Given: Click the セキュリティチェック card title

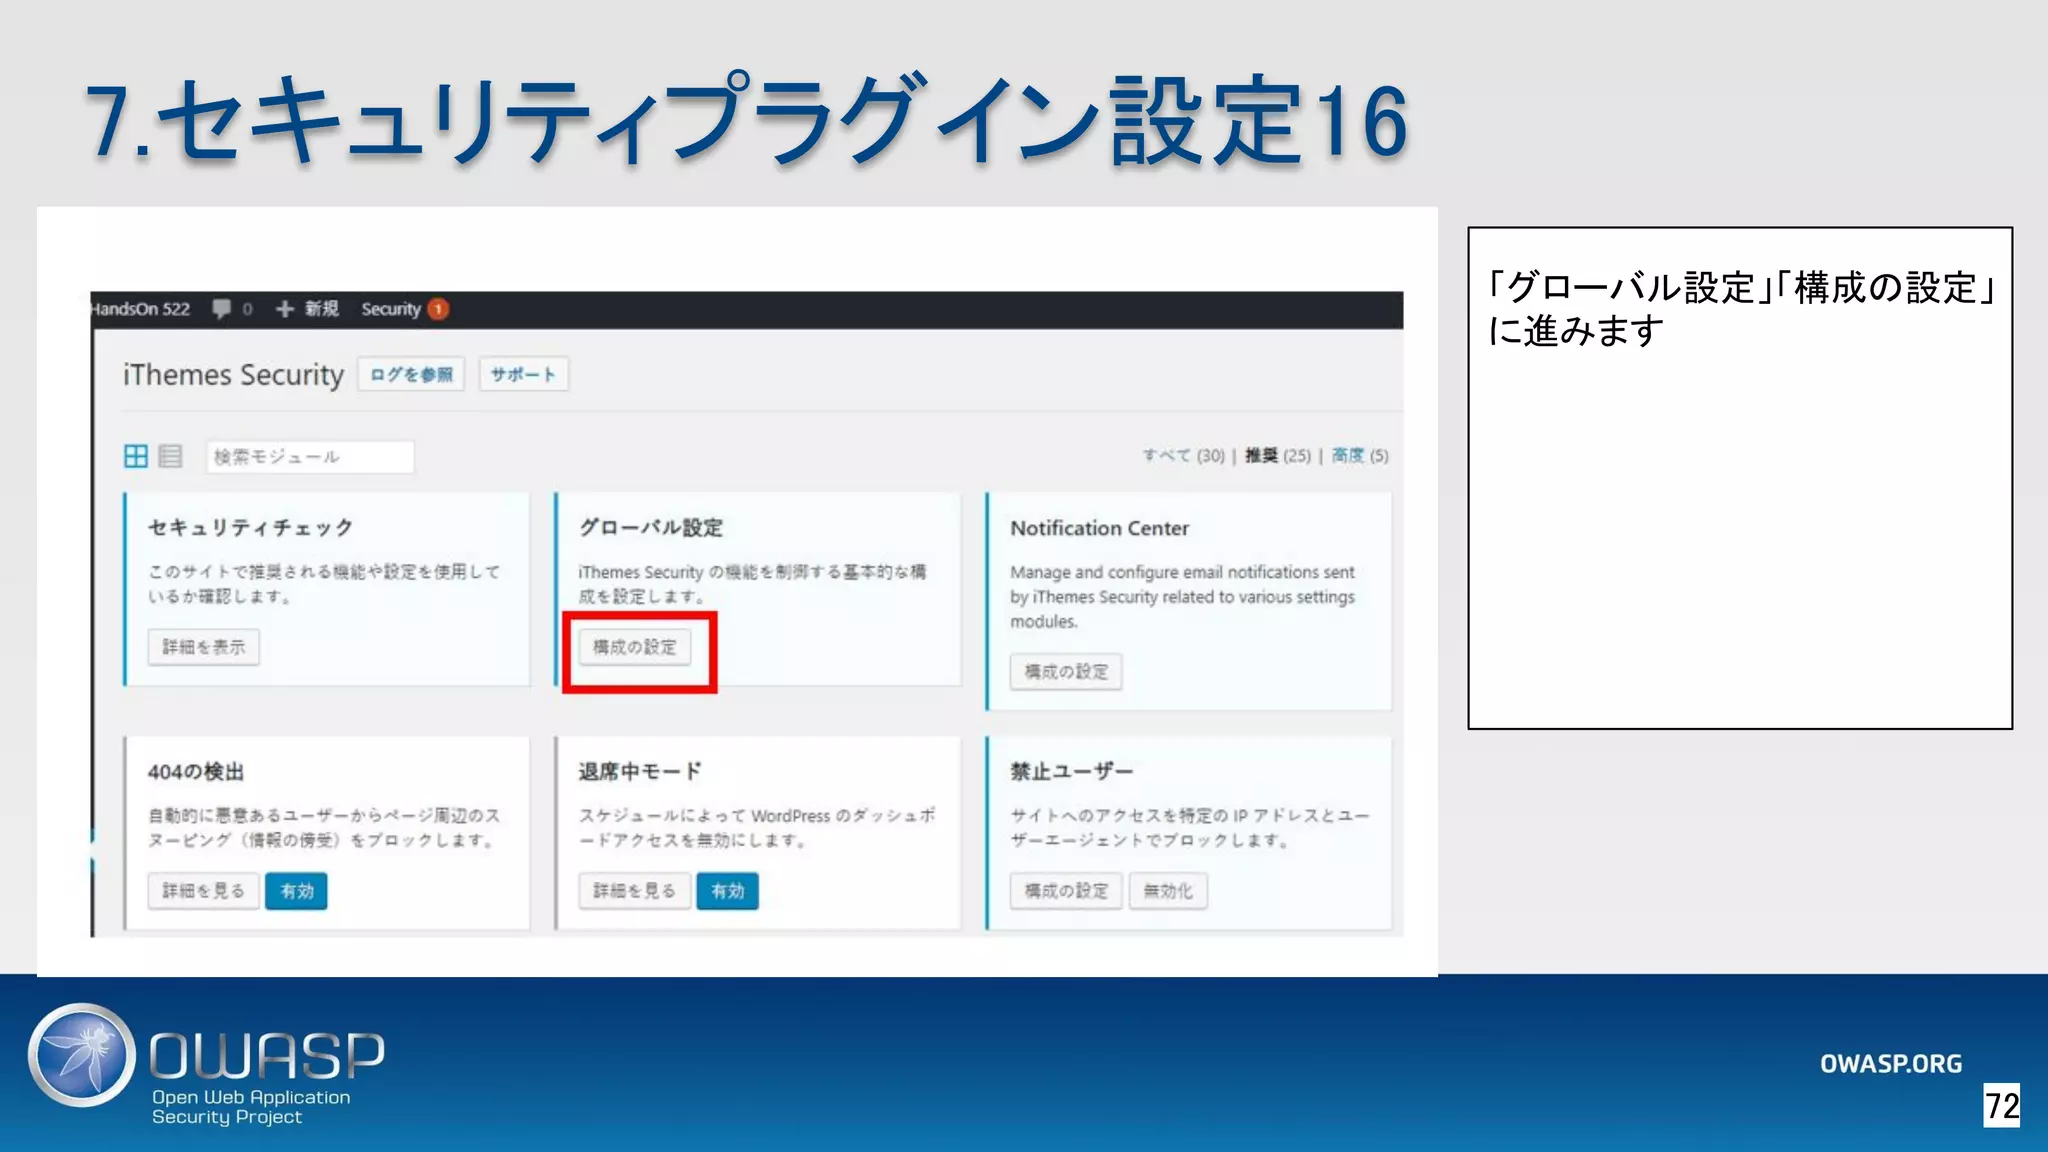Looking at the screenshot, I should tap(250, 527).
